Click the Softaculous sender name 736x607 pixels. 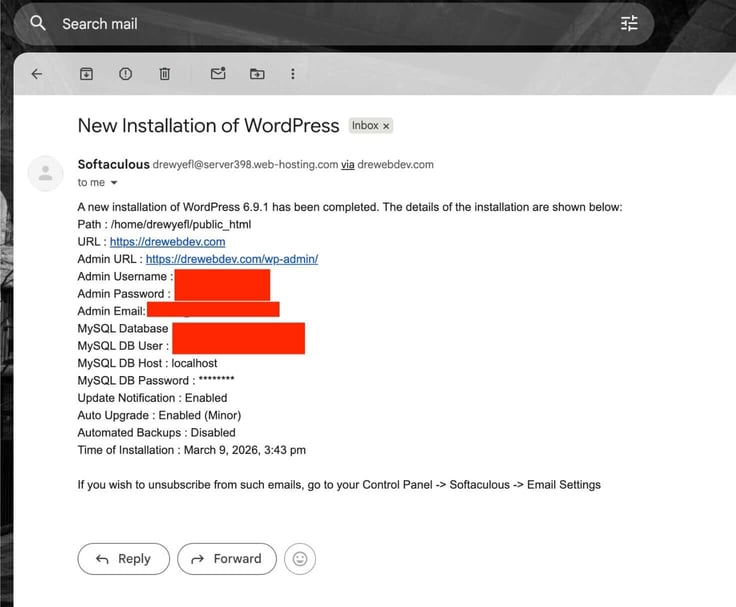114,164
